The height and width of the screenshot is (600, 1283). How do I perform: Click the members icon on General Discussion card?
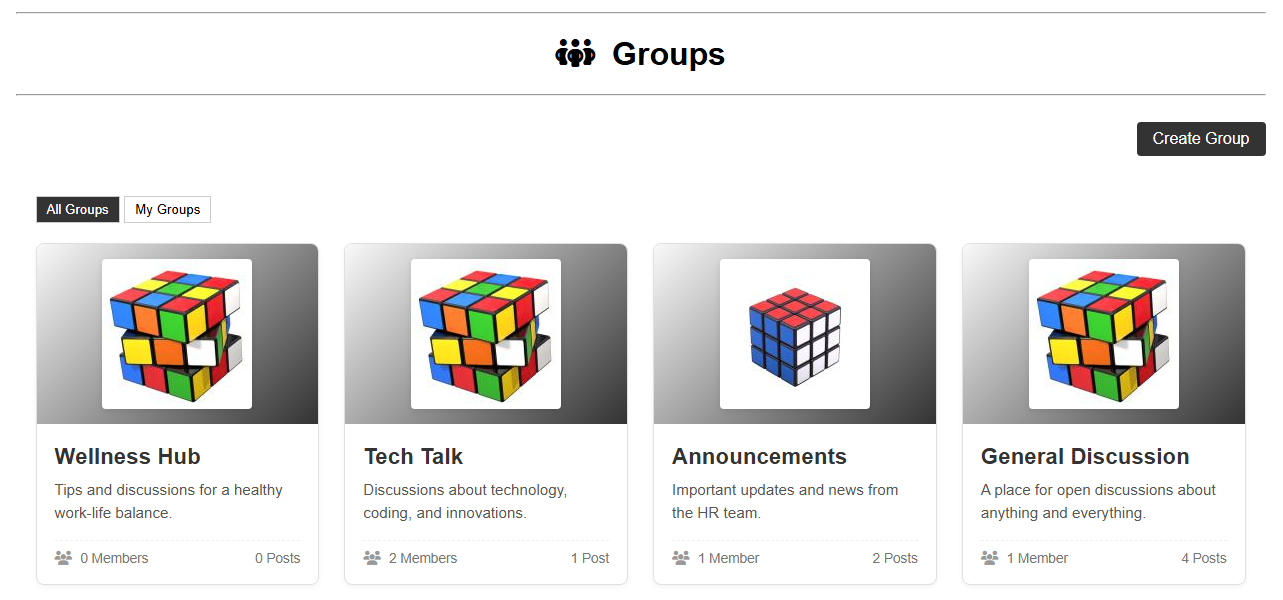click(x=990, y=558)
